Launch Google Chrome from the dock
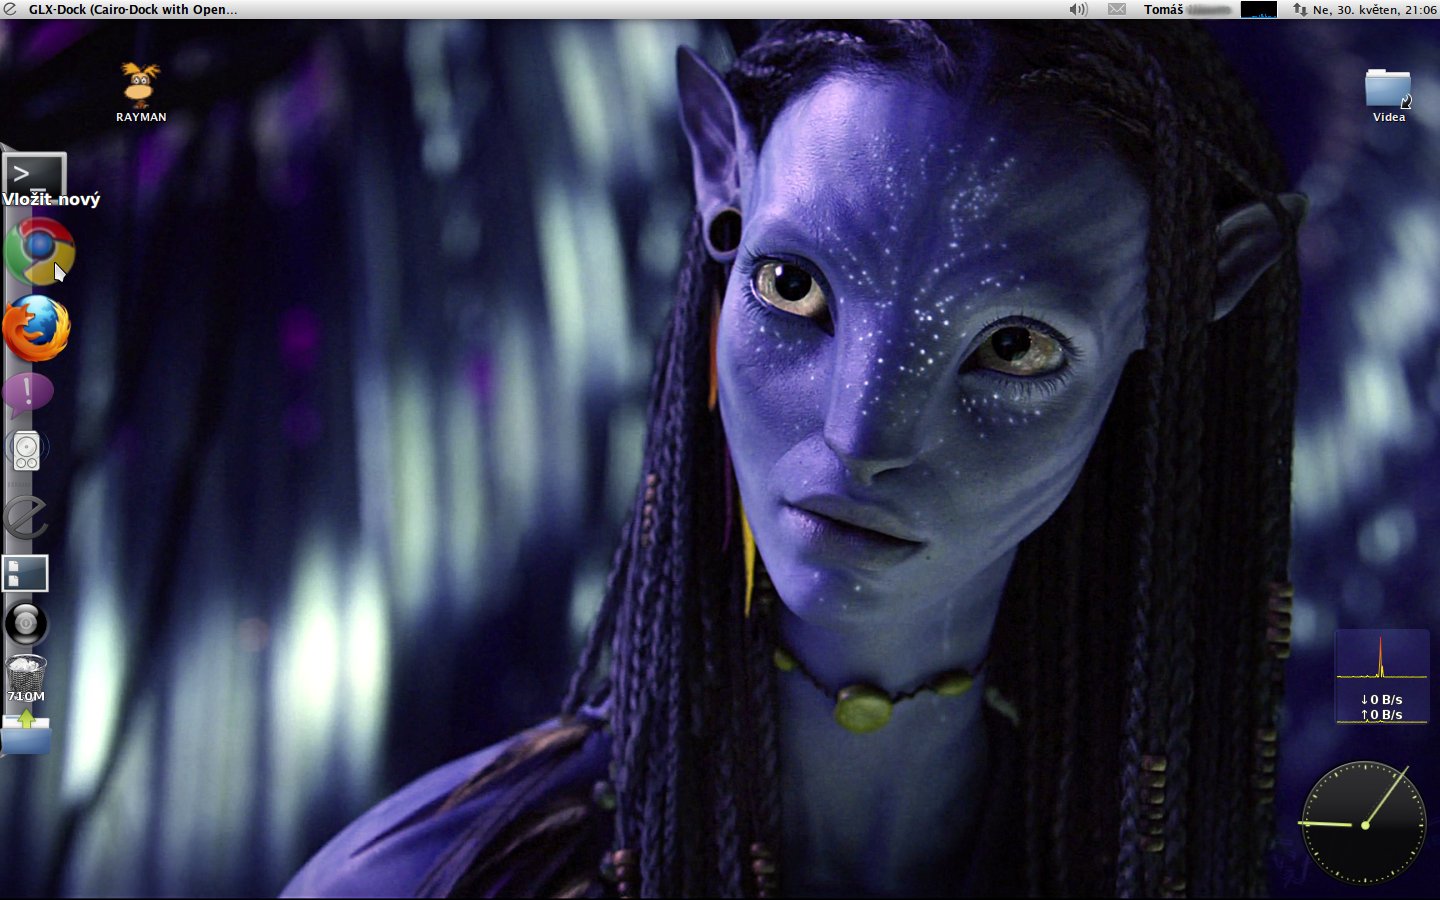This screenshot has width=1440, height=900. click(x=39, y=251)
